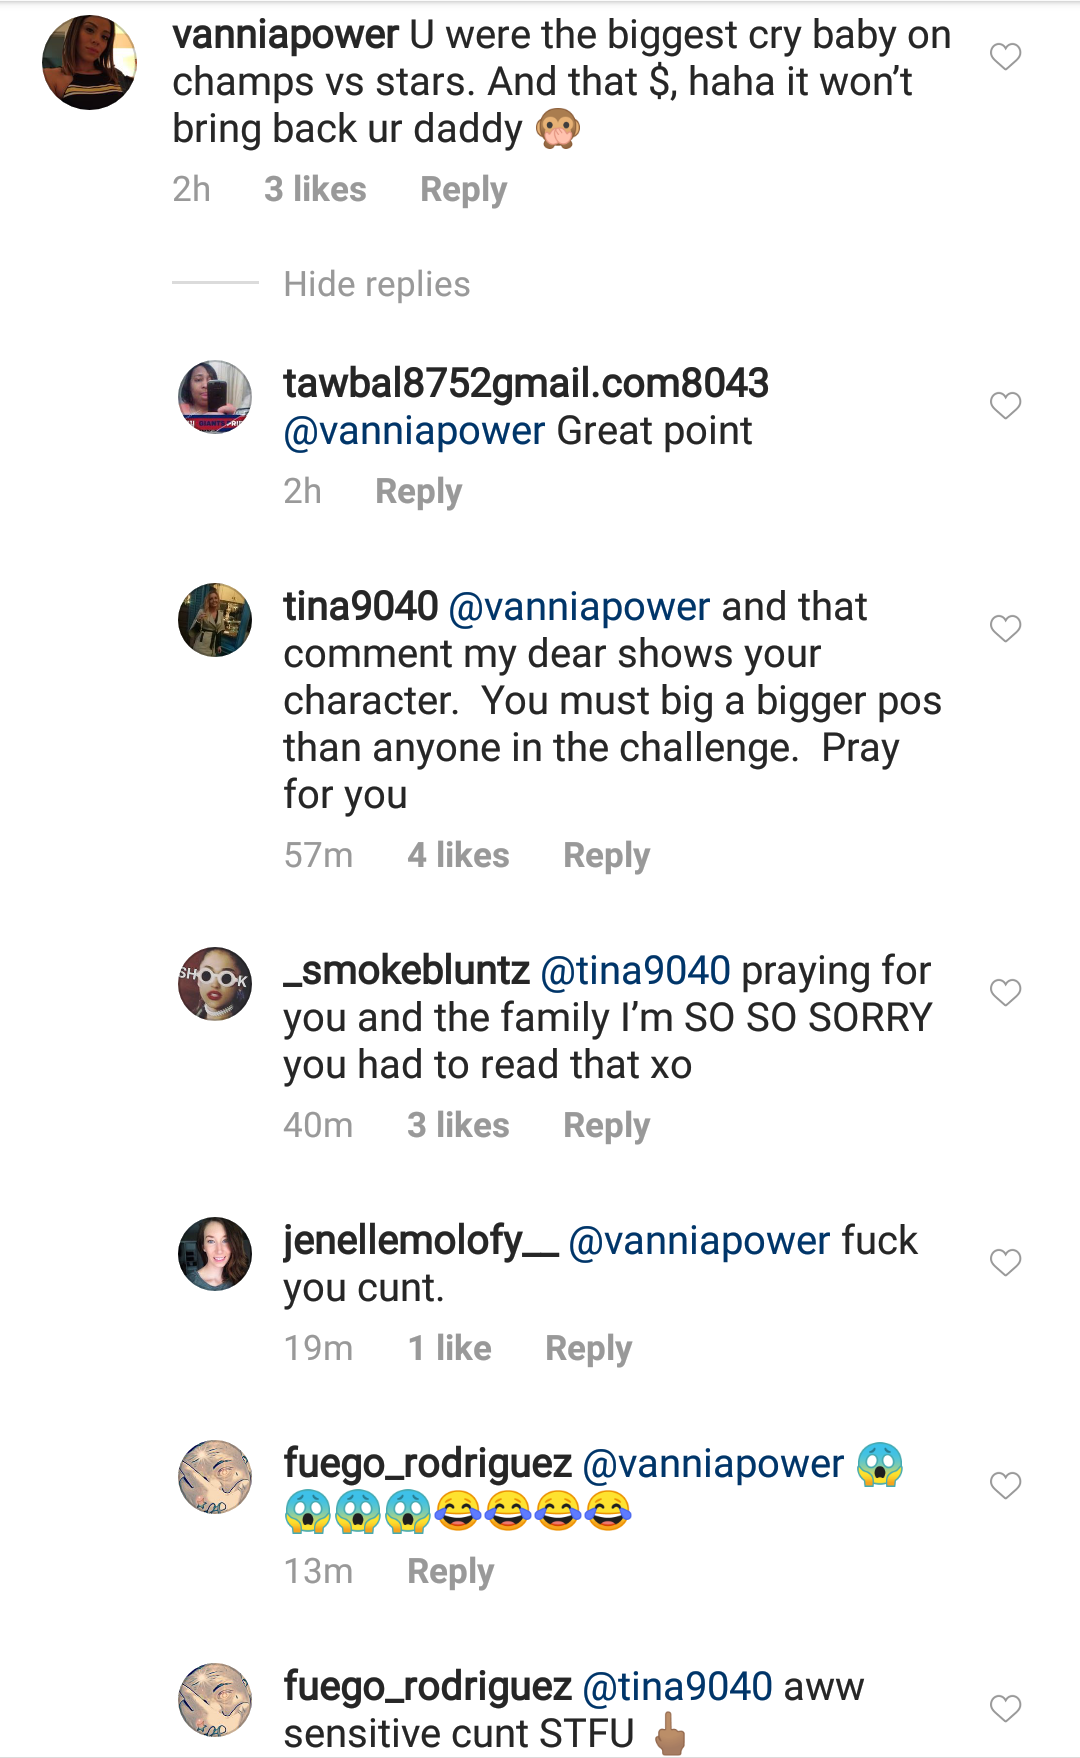The image size is (1080, 1758).
Task: Tap the heart beside tawbal8752gmail.com8043's reply
Action: tap(1005, 405)
